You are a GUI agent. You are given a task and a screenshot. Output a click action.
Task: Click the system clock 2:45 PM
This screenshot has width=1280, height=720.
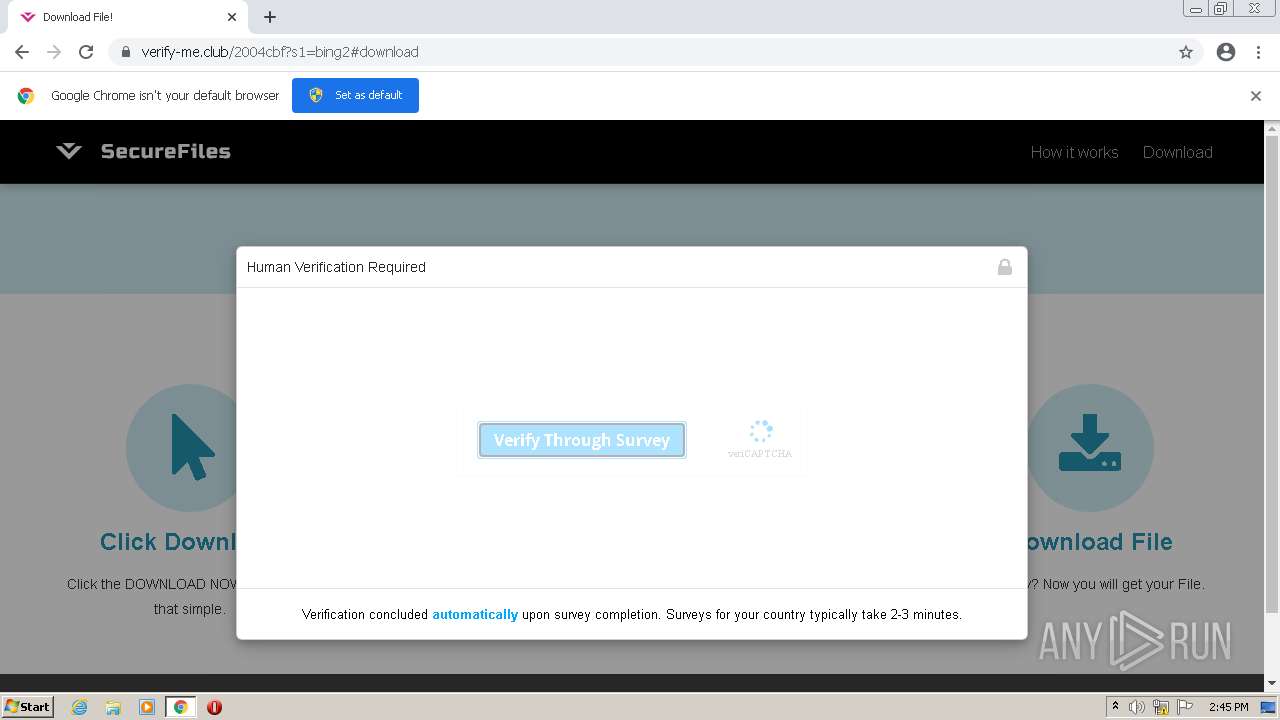point(1228,707)
